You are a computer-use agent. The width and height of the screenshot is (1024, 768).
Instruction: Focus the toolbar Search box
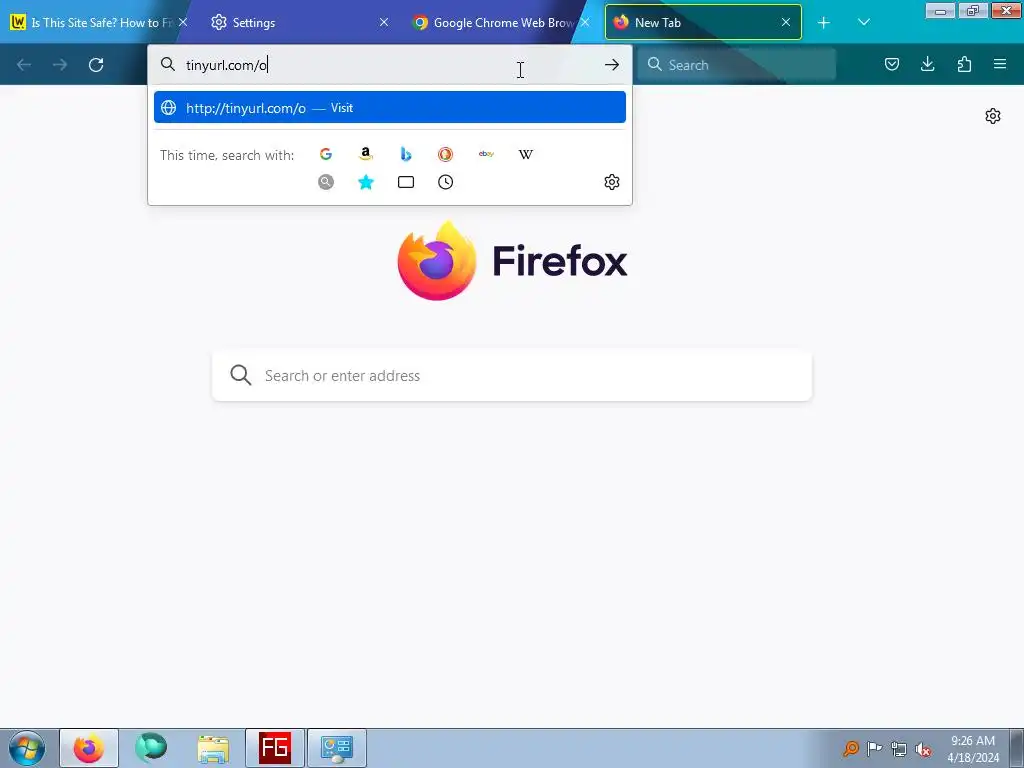pyautogui.click(x=736, y=65)
